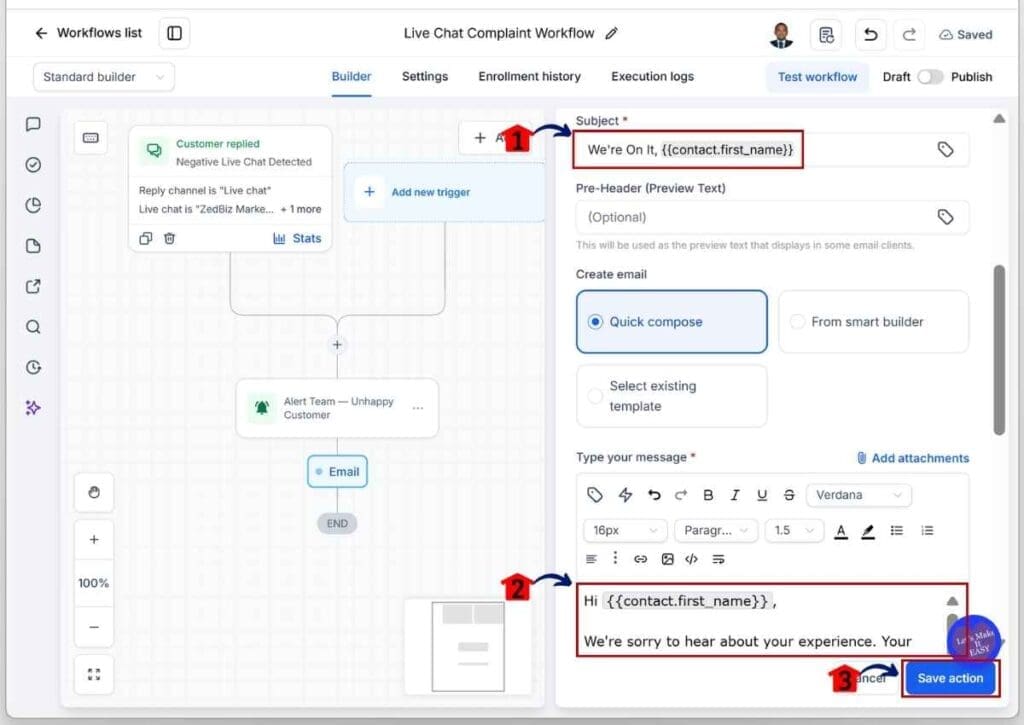This screenshot has height=725, width=1024.
Task: Open Paragraph style dropdown
Action: pos(716,530)
